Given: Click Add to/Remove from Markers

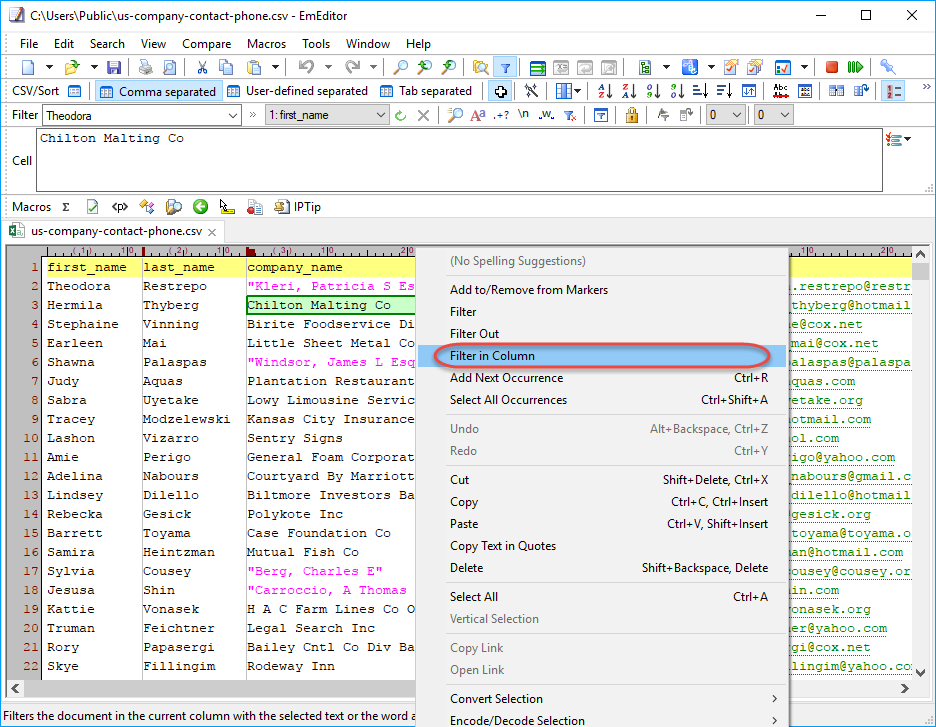Looking at the screenshot, I should point(601,289).
